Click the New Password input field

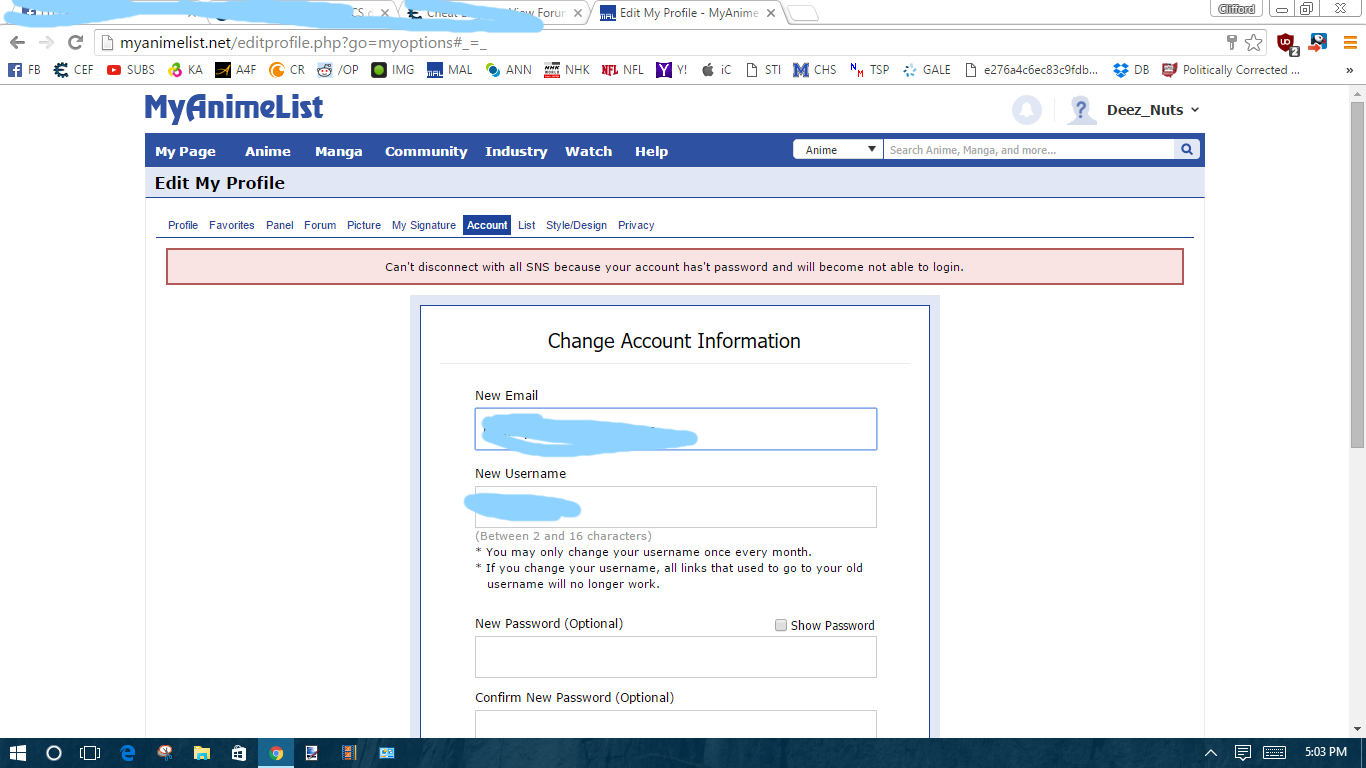(x=675, y=657)
